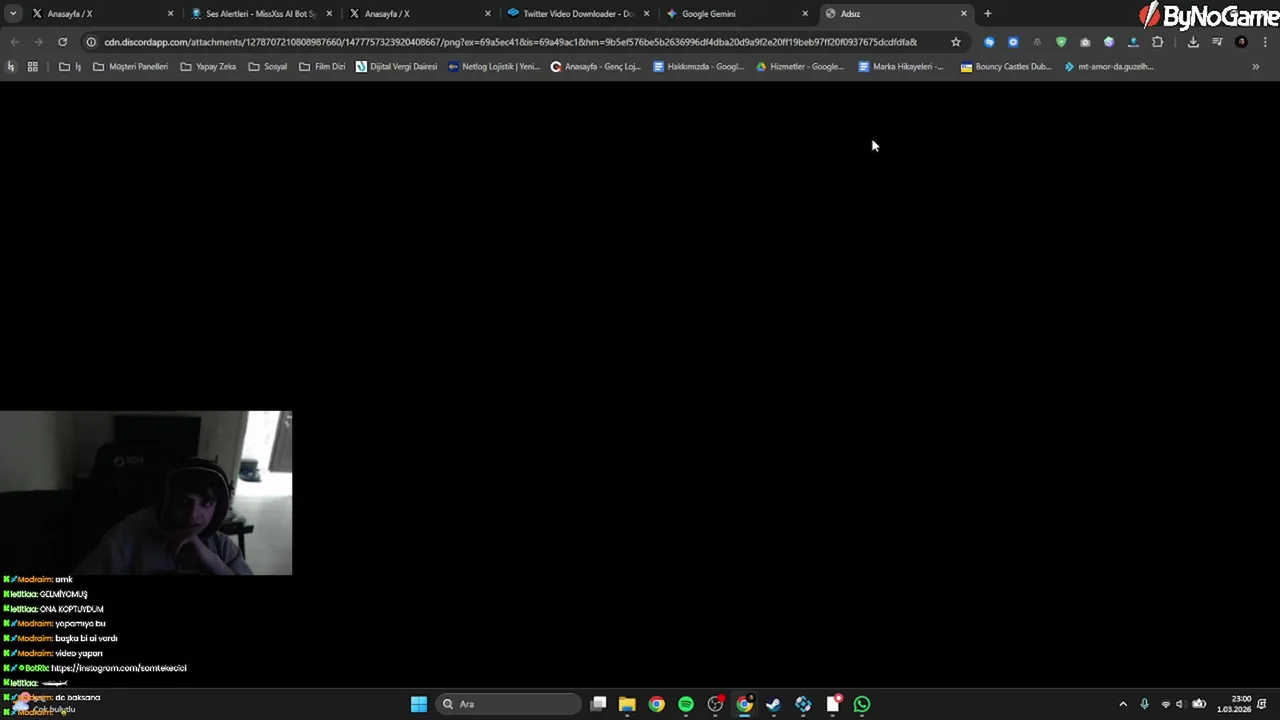Viewport: 1280px width, 720px height.
Task: Open a new browser tab
Action: pos(987,14)
